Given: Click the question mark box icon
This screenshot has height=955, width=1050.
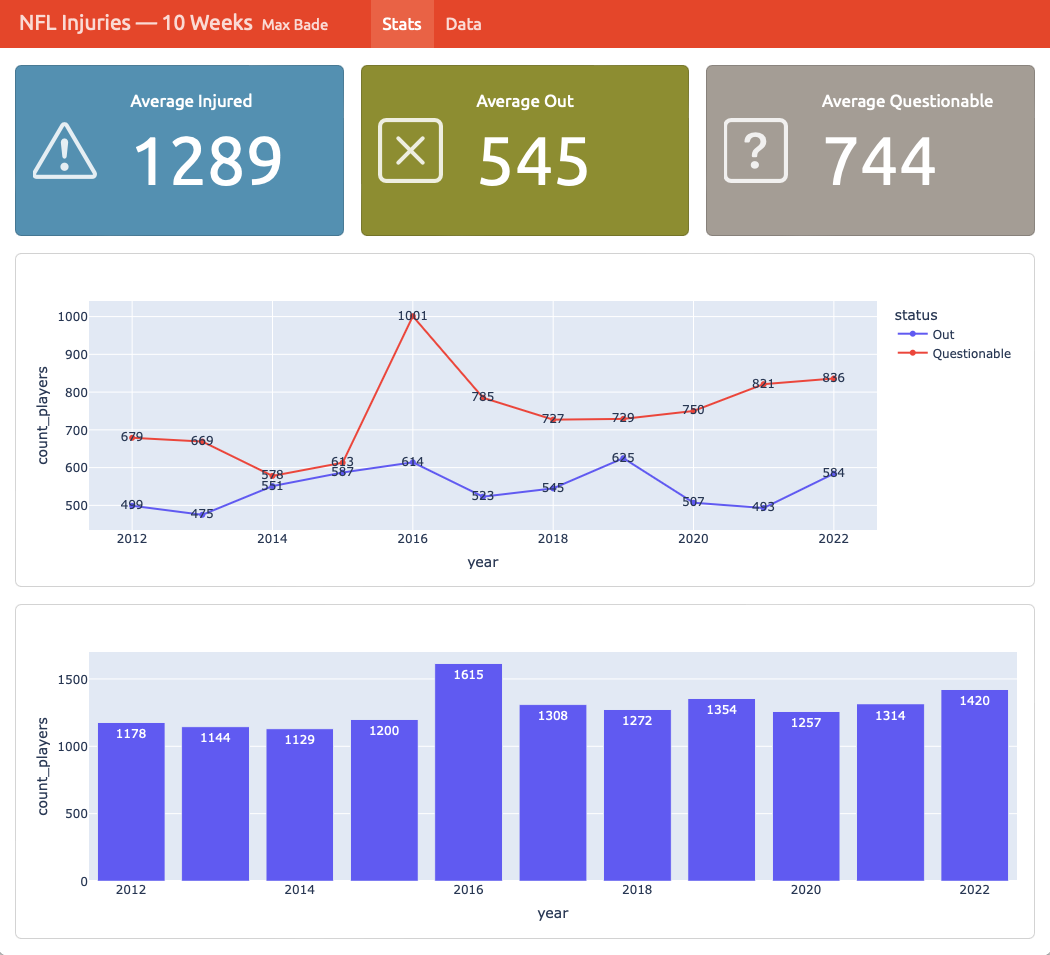Looking at the screenshot, I should click(x=756, y=151).
